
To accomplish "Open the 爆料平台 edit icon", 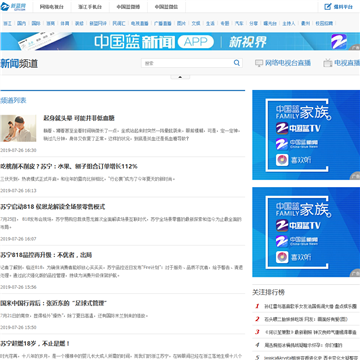I will point(328,6).
